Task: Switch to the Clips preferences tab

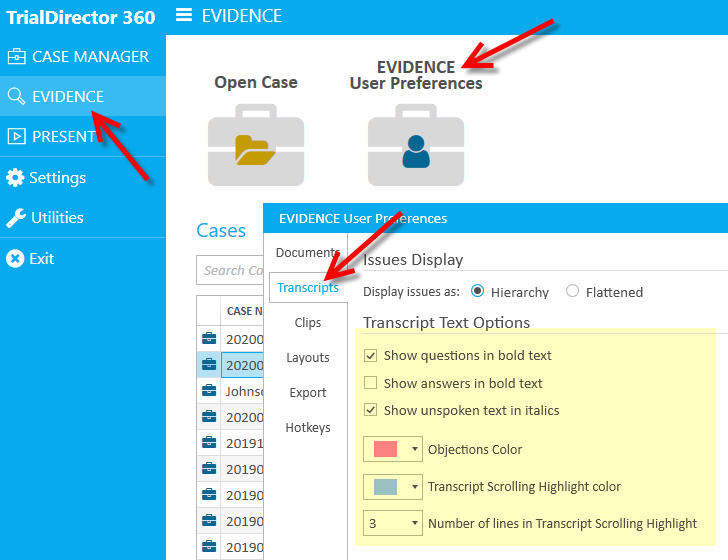Action: point(308,322)
